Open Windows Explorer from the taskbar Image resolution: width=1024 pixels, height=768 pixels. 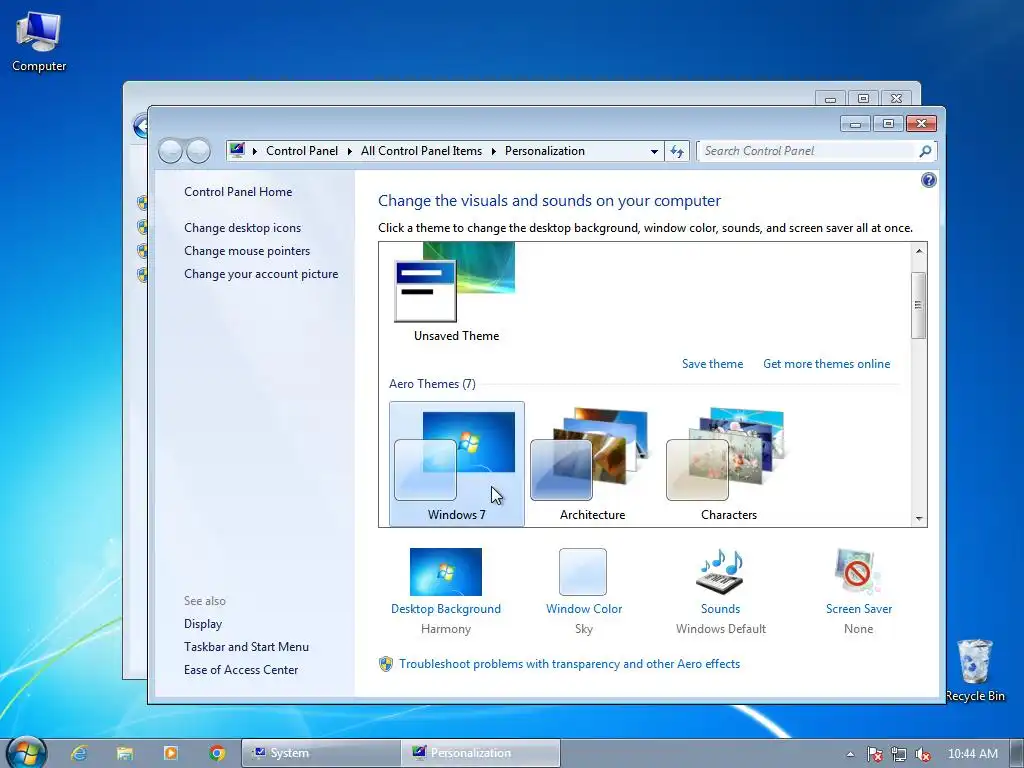125,753
